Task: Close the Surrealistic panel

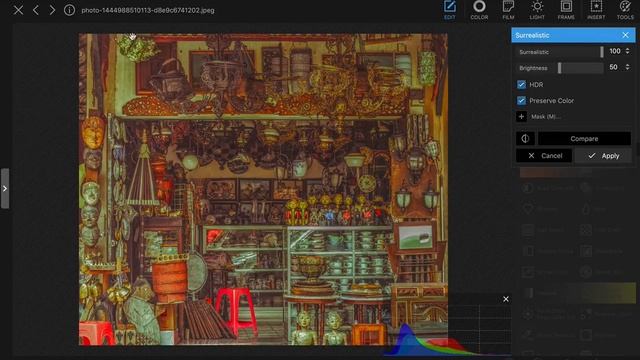Action: coord(625,35)
